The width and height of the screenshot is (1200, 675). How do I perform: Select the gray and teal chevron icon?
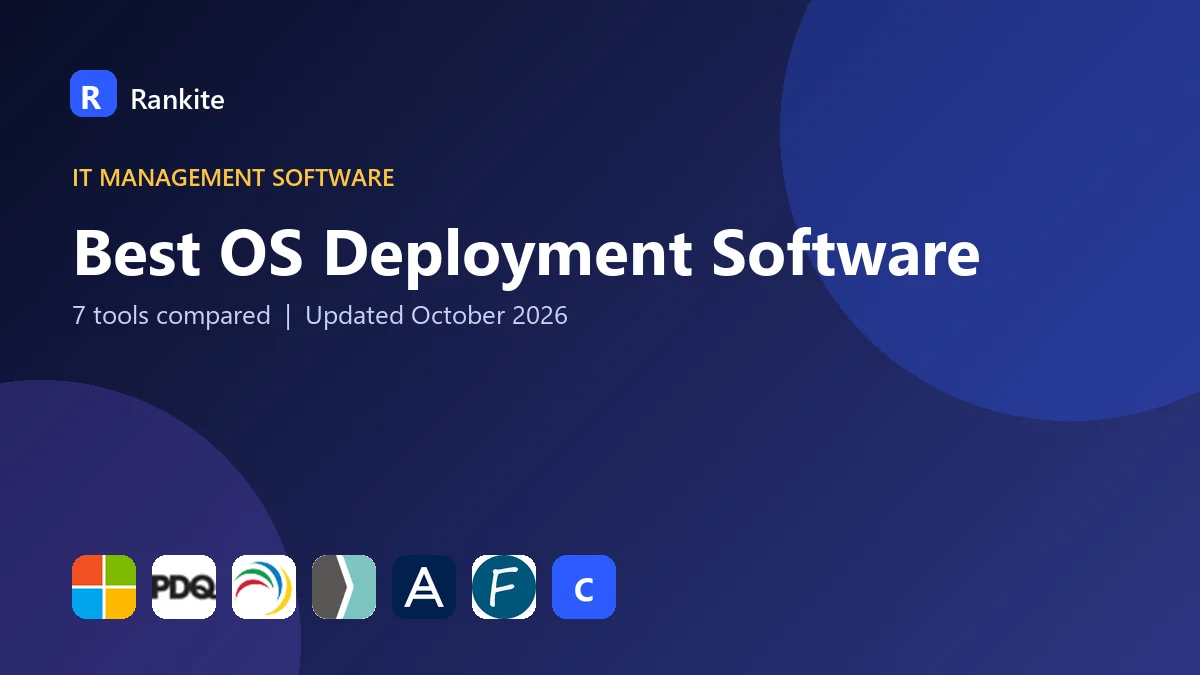point(344,587)
